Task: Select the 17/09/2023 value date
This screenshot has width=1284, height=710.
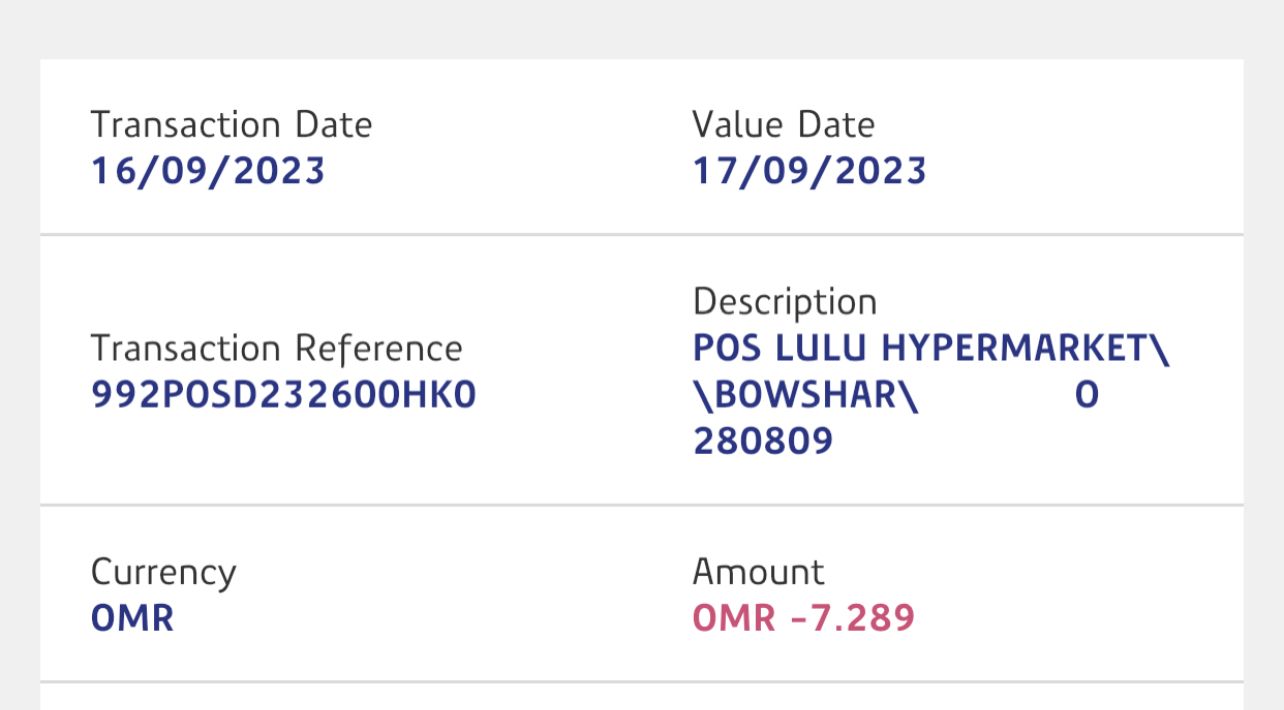Action: pyautogui.click(x=810, y=171)
